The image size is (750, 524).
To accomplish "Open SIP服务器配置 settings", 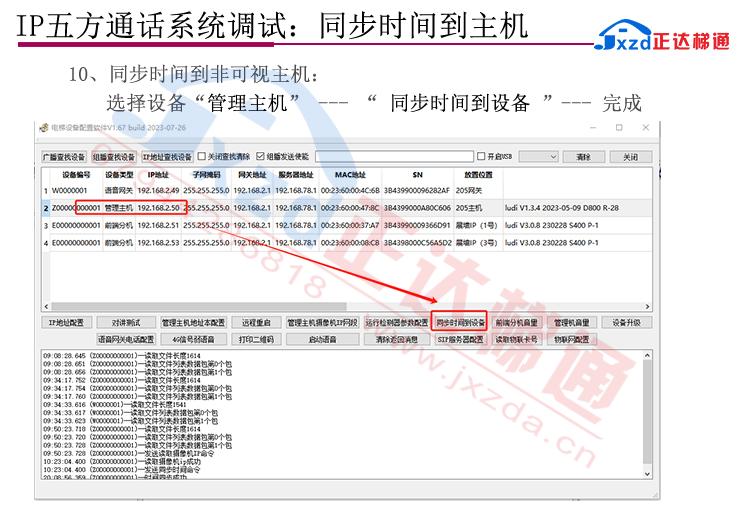I will pos(461,339).
